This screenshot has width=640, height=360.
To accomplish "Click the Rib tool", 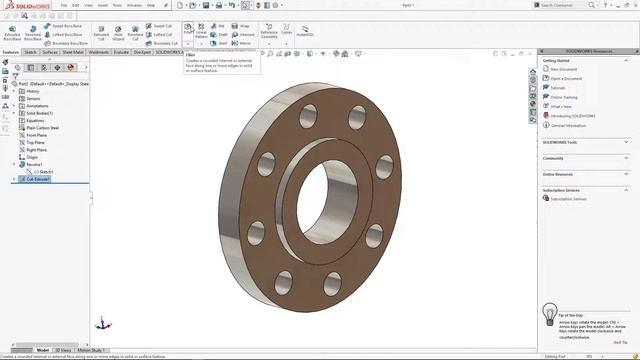I will click(218, 26).
